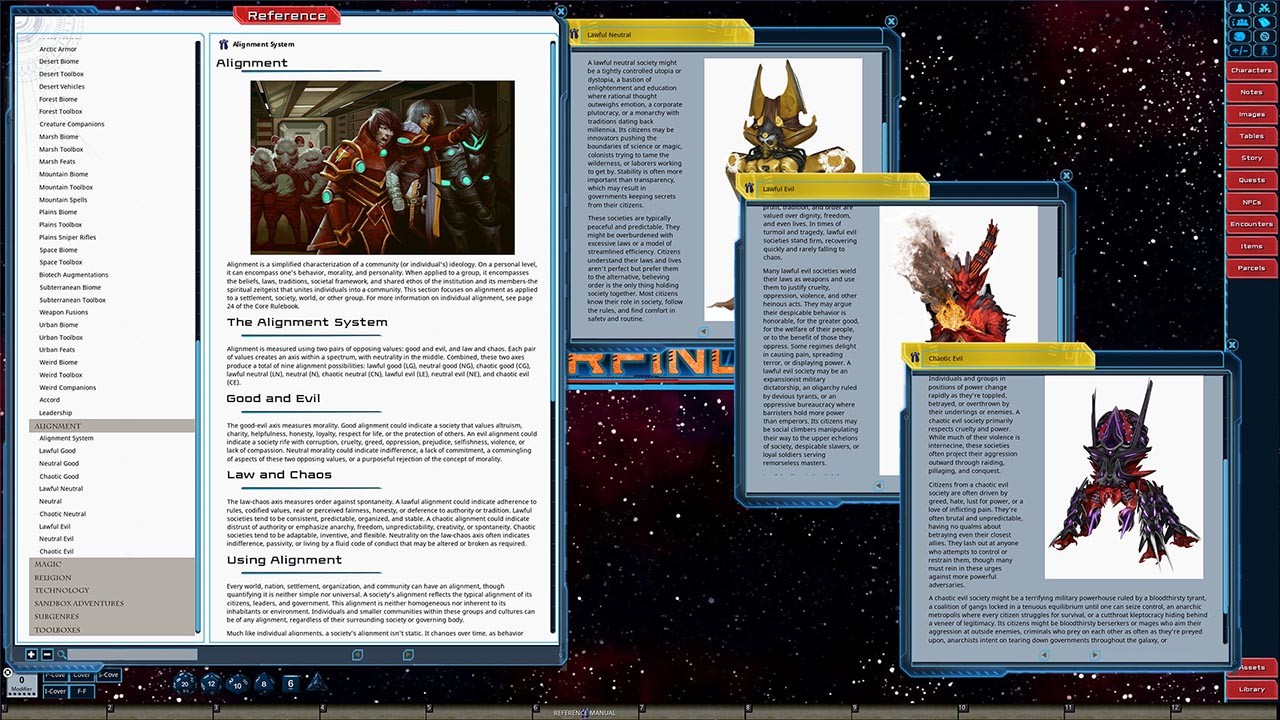Expand the Subgenres section
Image resolution: width=1280 pixels, height=720 pixels.
[112, 616]
